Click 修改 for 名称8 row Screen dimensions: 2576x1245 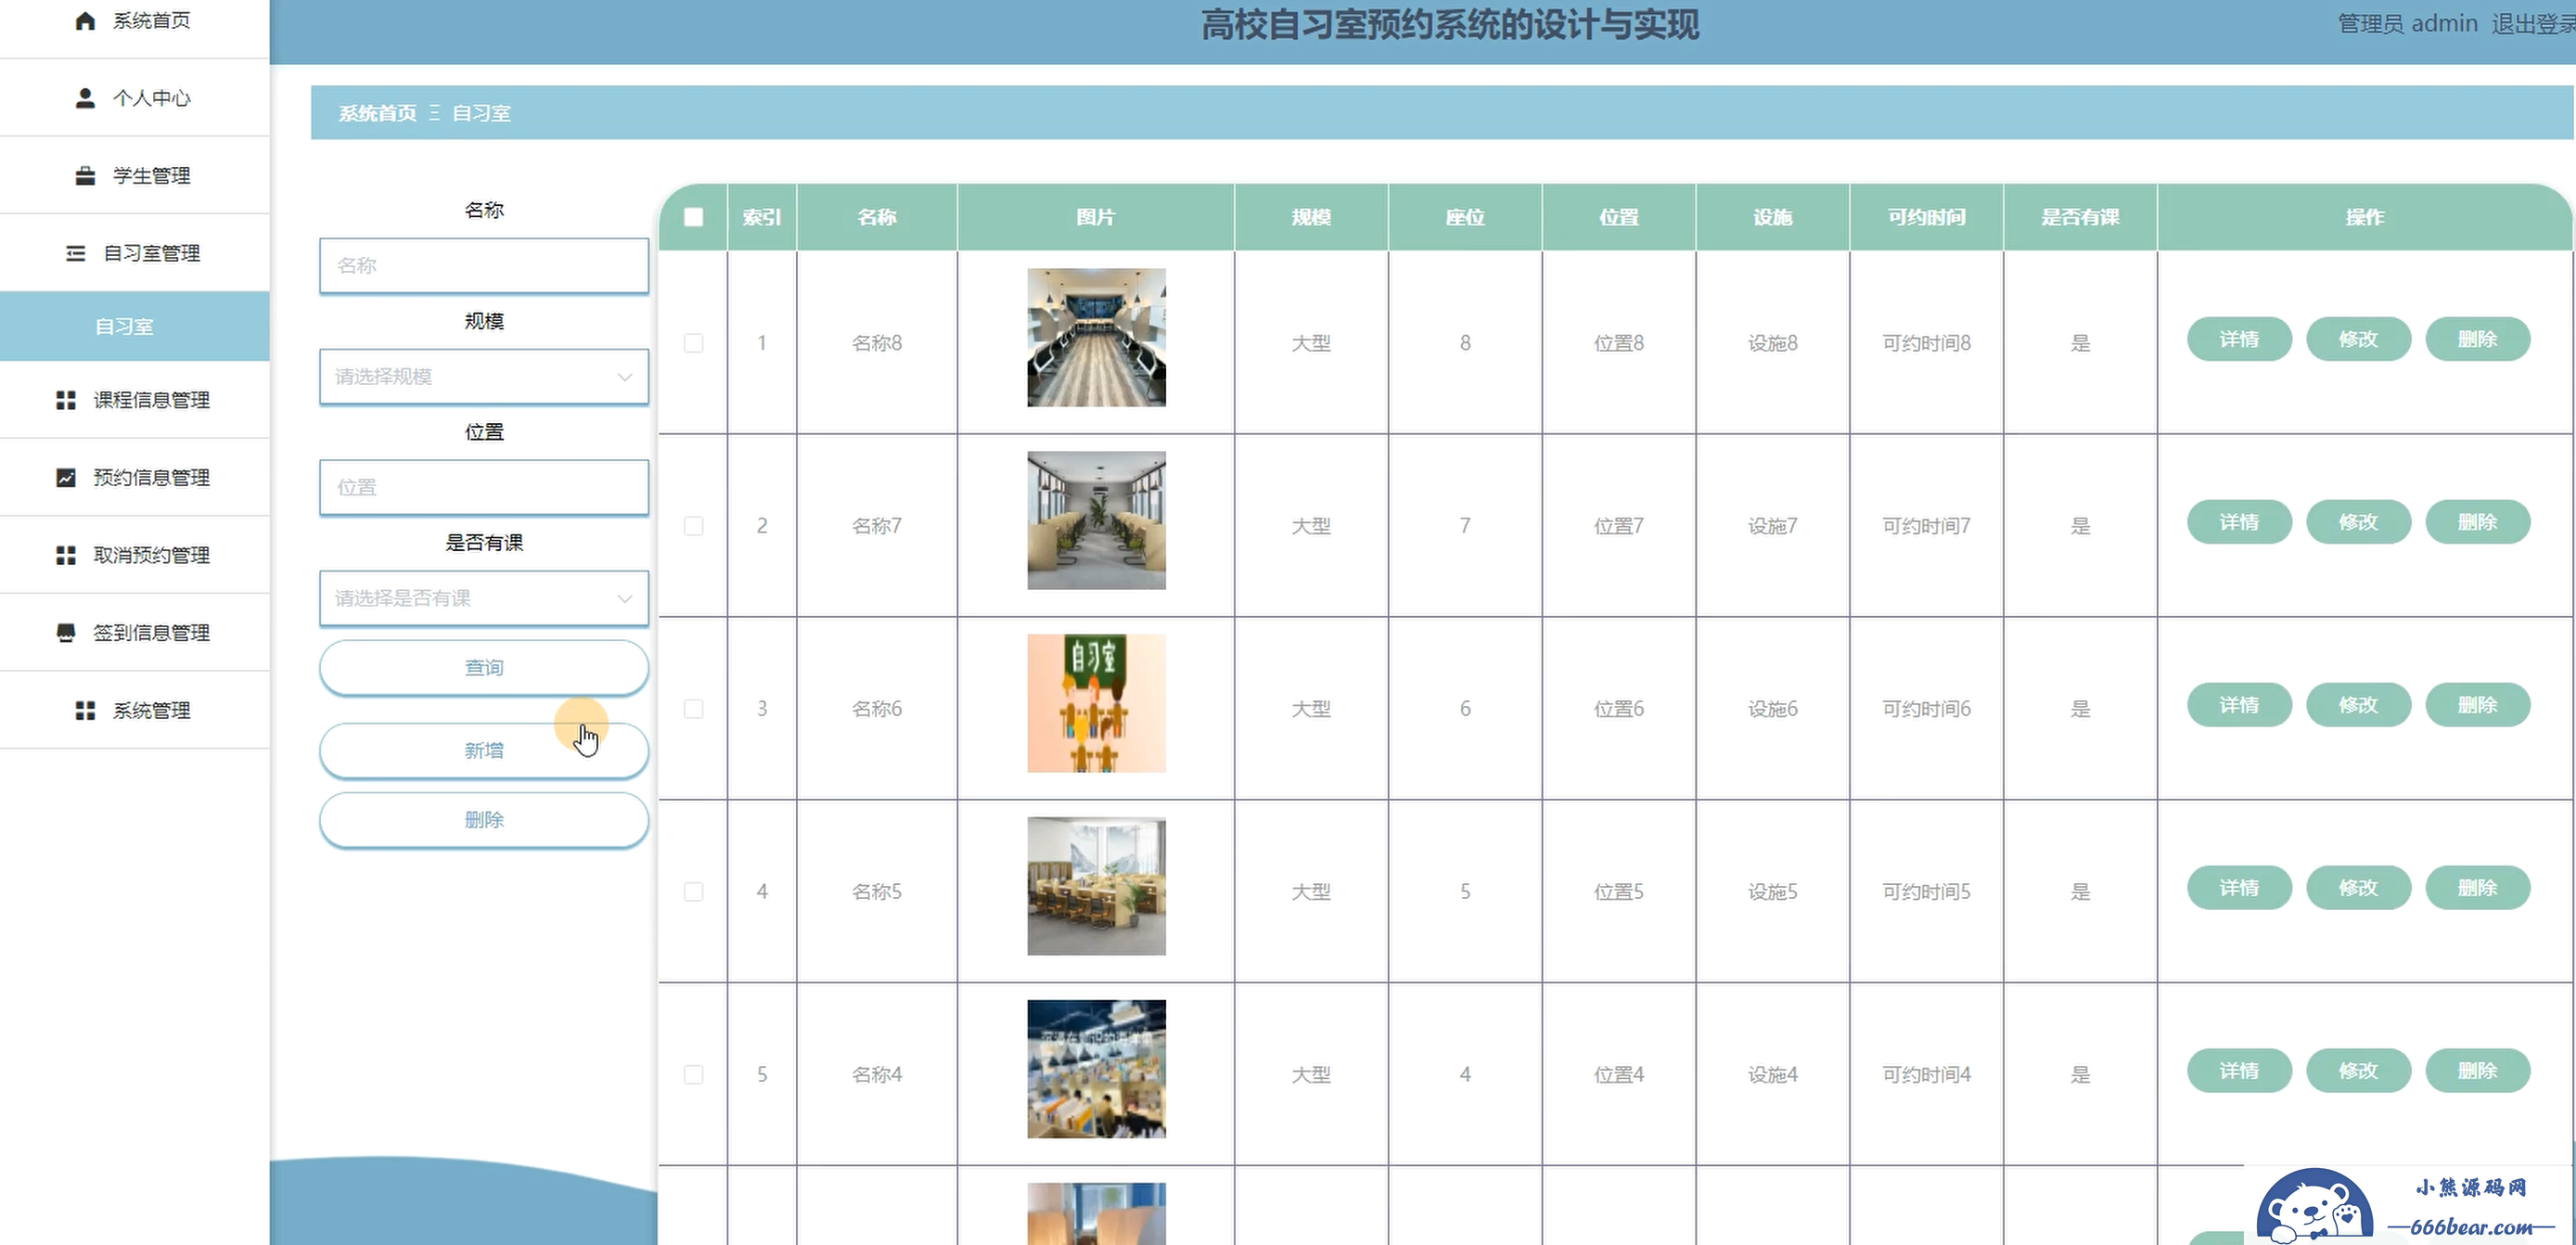(x=2358, y=340)
